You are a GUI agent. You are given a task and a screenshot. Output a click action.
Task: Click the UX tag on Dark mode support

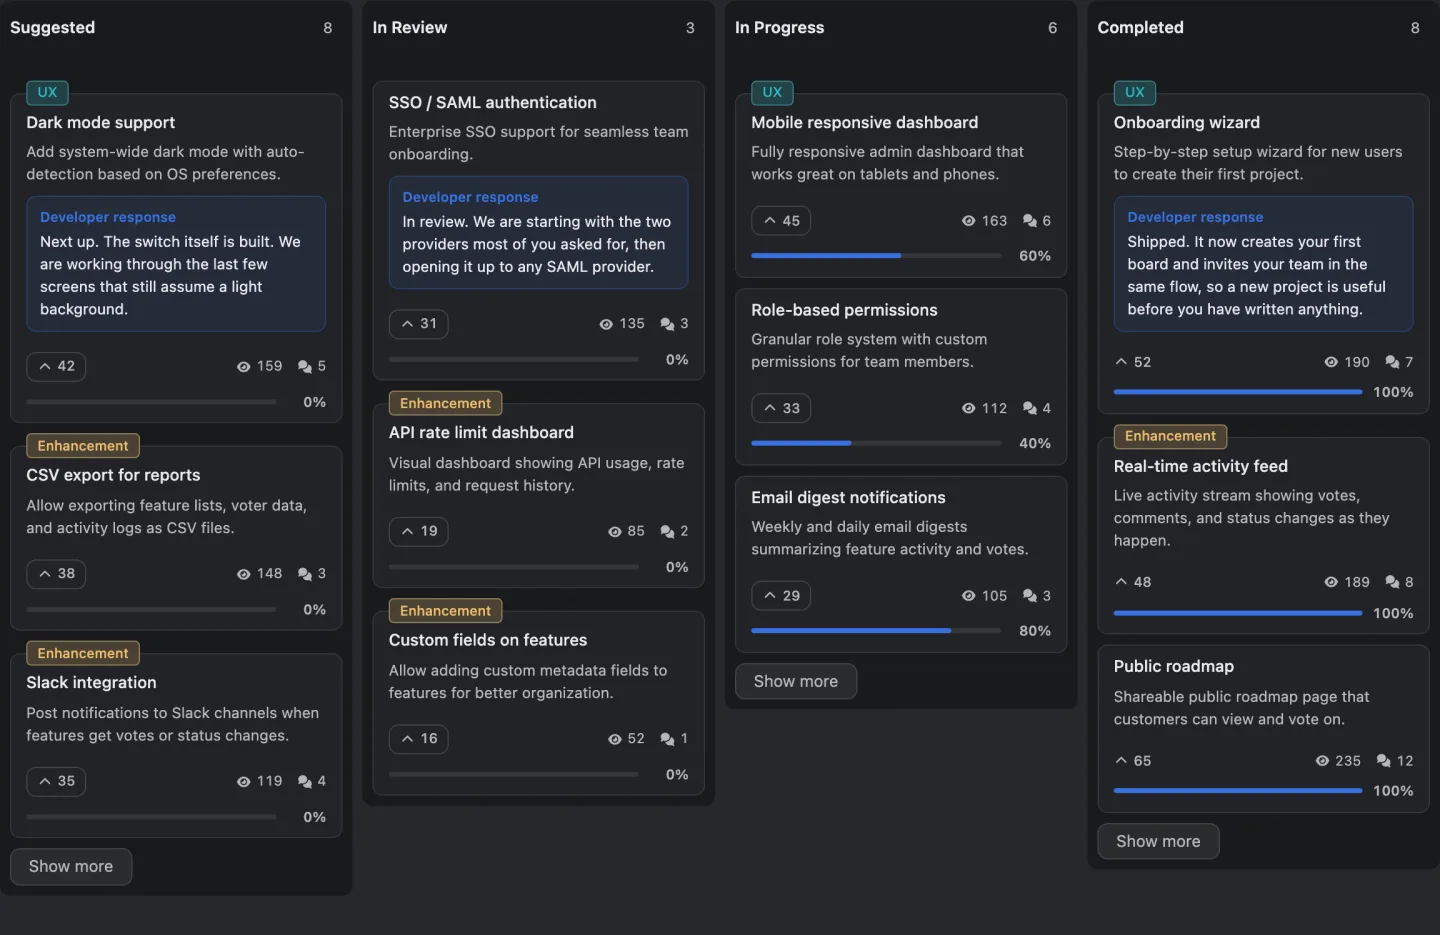(47, 92)
